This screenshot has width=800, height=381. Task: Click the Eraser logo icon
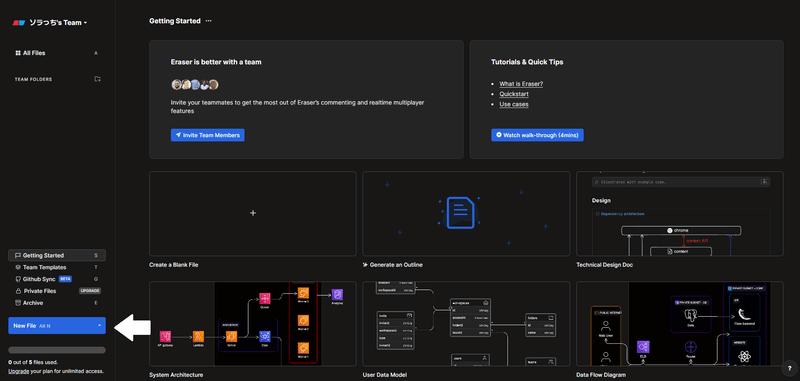19,22
